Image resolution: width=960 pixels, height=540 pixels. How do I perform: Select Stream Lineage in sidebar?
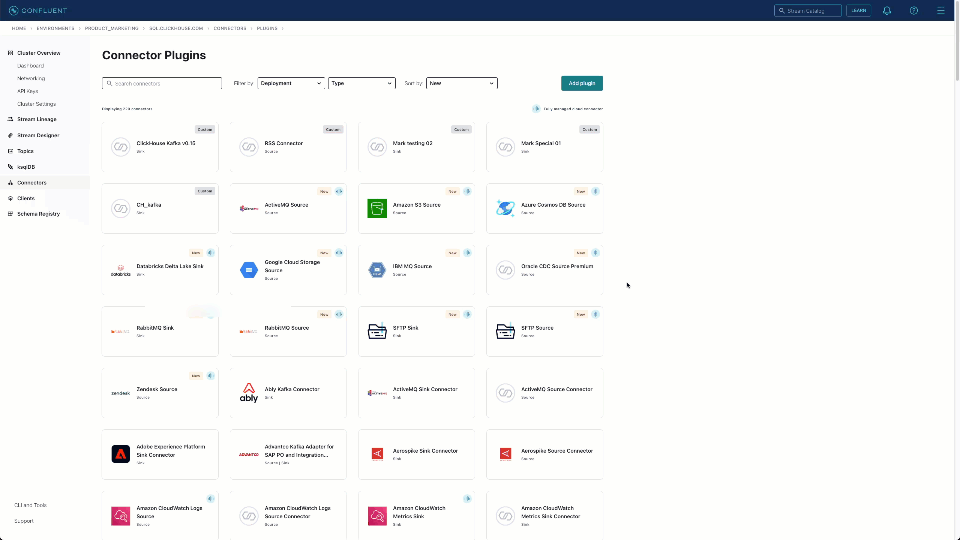tap(36, 119)
